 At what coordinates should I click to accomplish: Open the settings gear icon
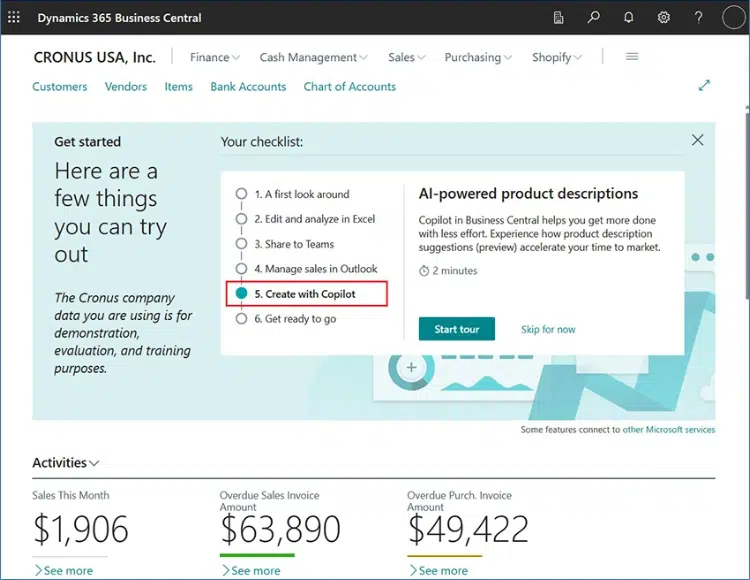pyautogui.click(x=663, y=18)
